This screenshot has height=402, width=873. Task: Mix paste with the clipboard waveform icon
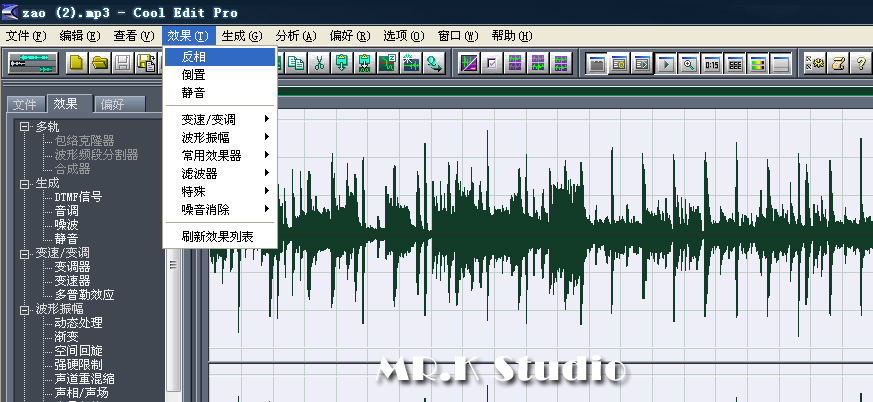pyautogui.click(x=365, y=63)
